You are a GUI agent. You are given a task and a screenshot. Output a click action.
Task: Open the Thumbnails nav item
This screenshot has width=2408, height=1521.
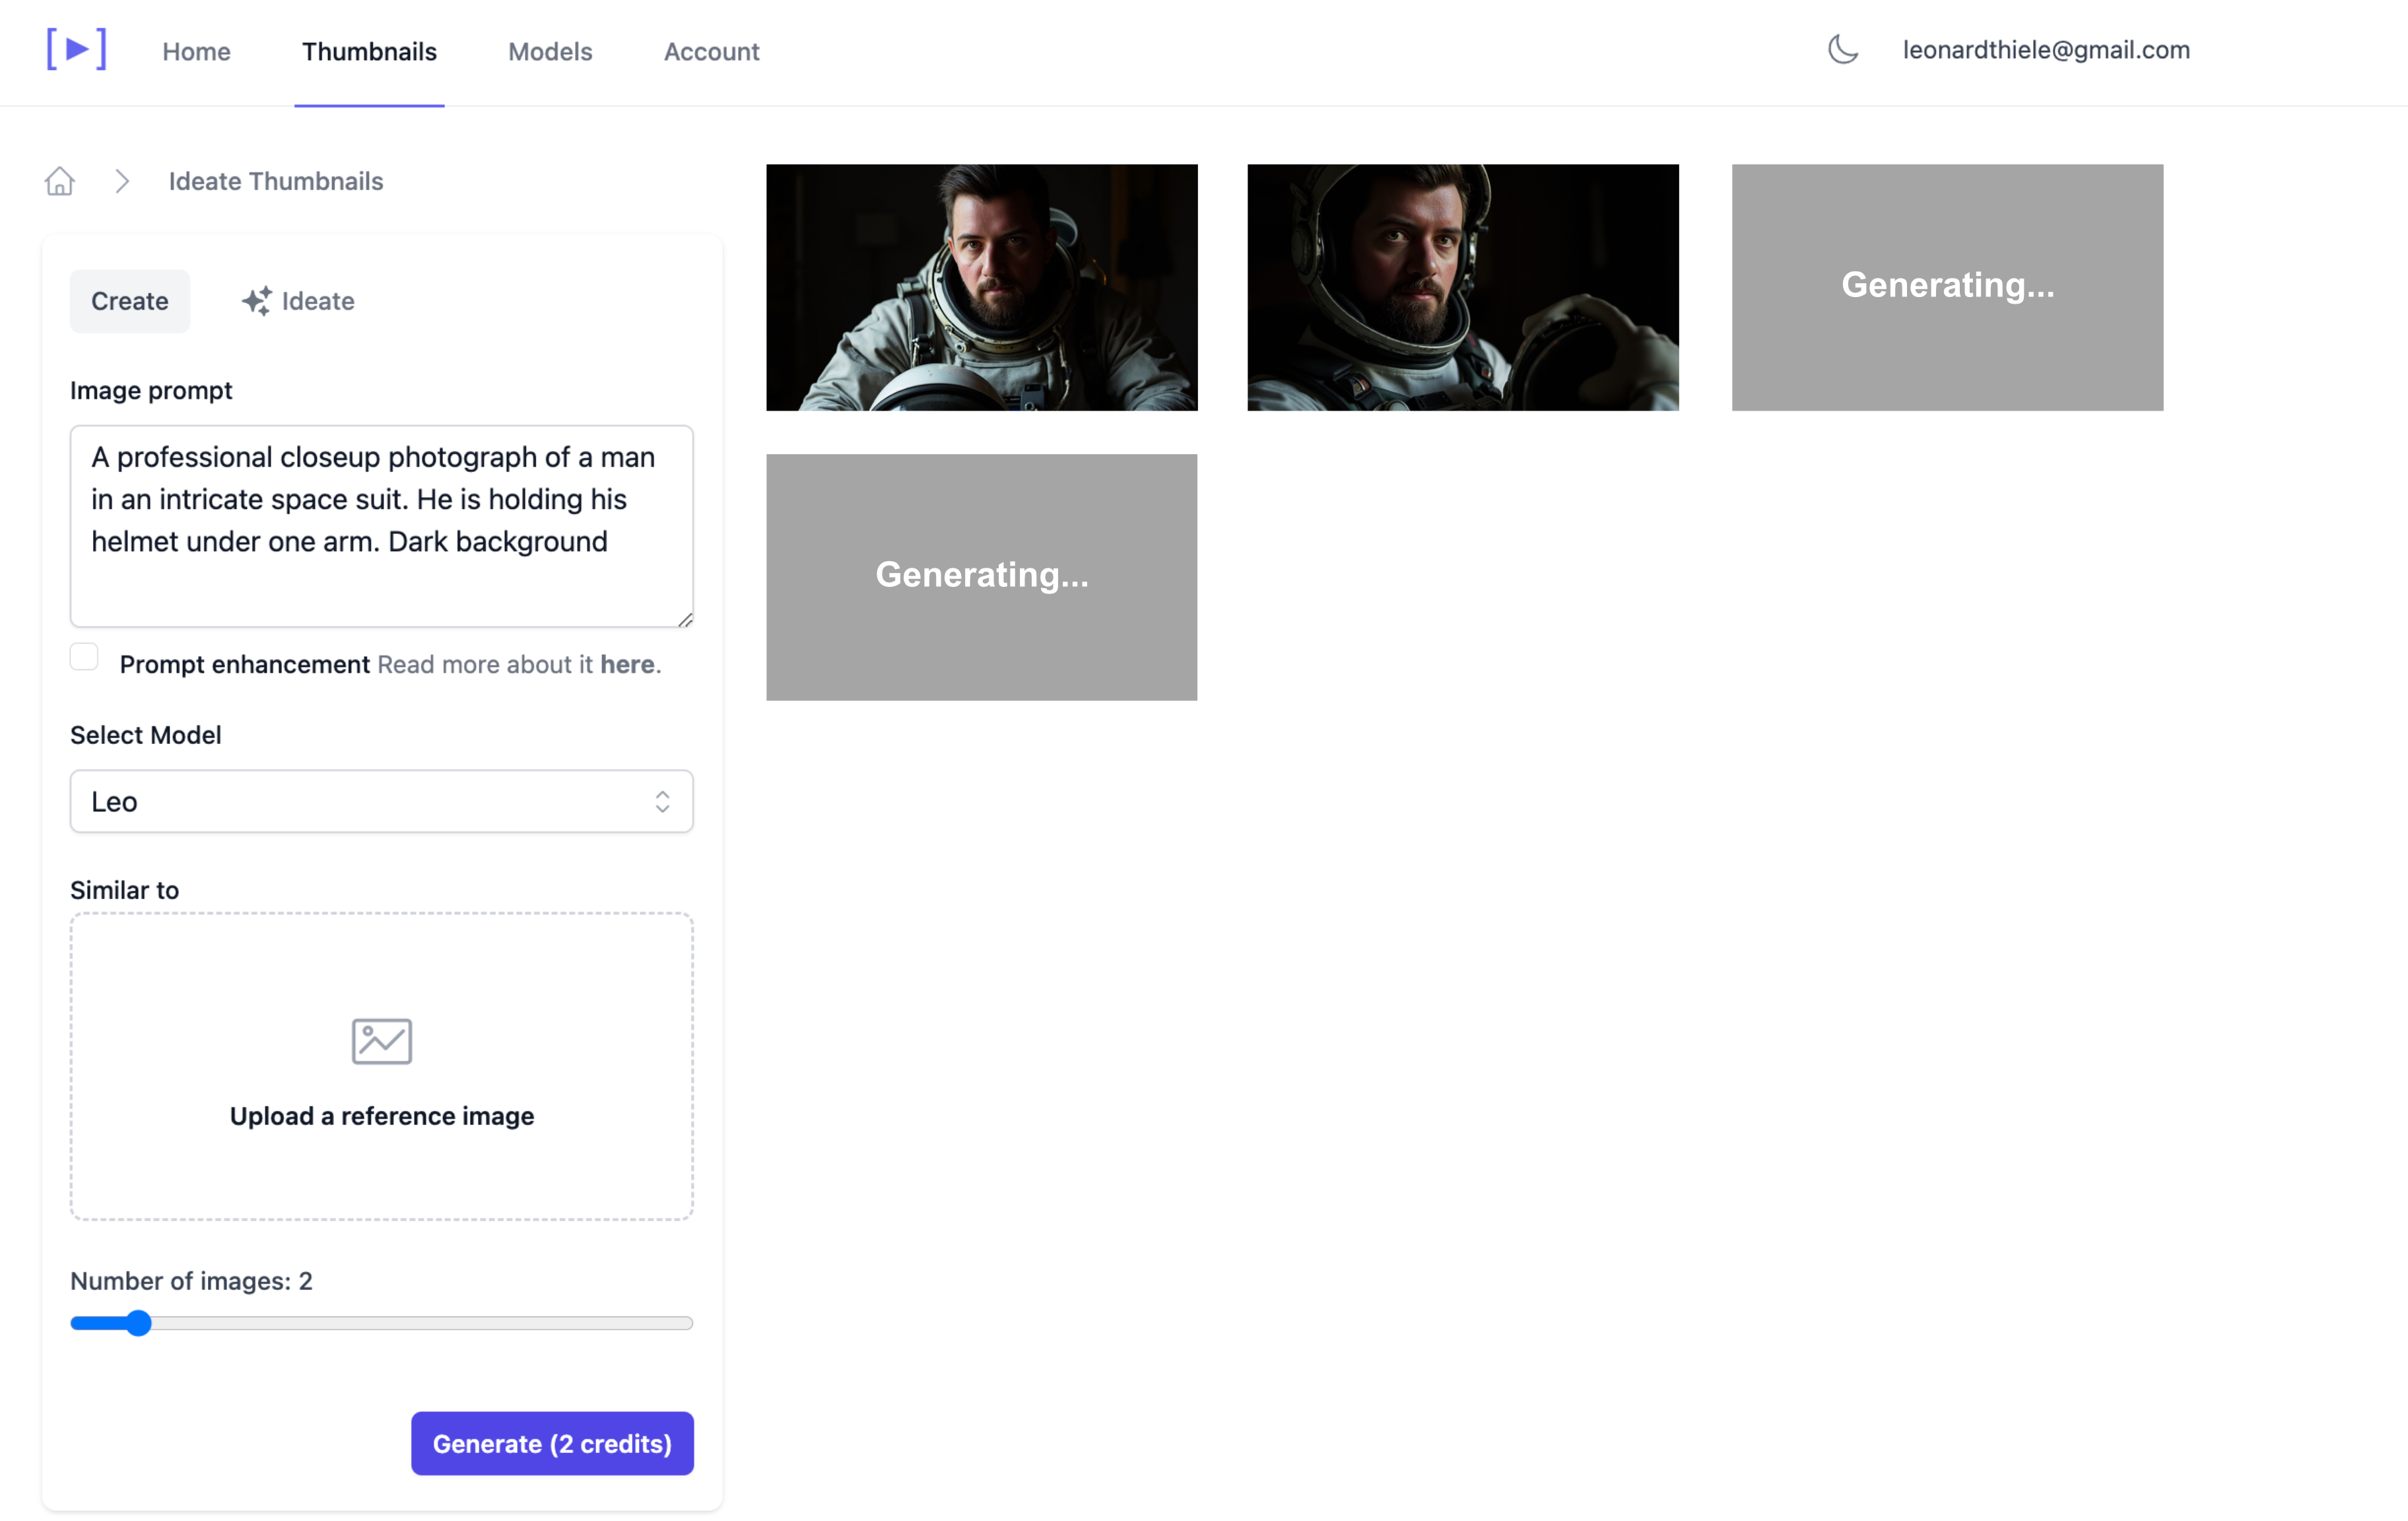pyautogui.click(x=370, y=51)
